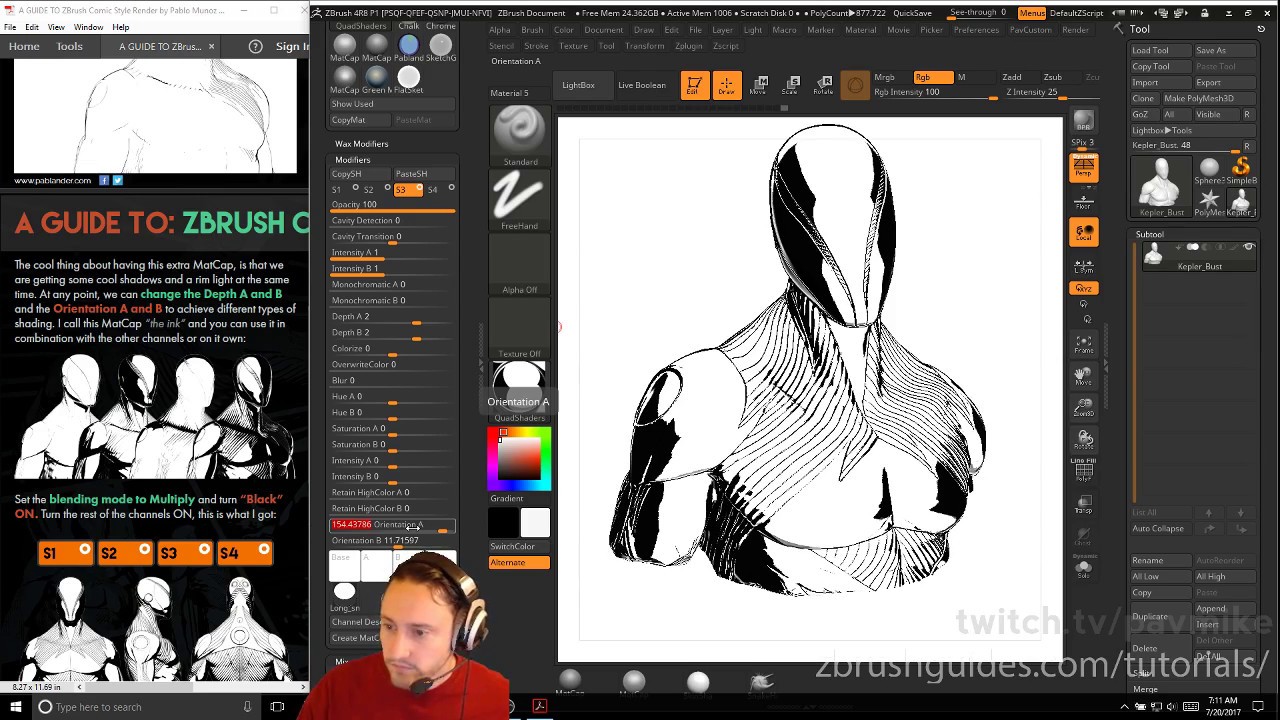Collapse the Modifiers section header
This screenshot has width=1280, height=720.
(x=353, y=160)
